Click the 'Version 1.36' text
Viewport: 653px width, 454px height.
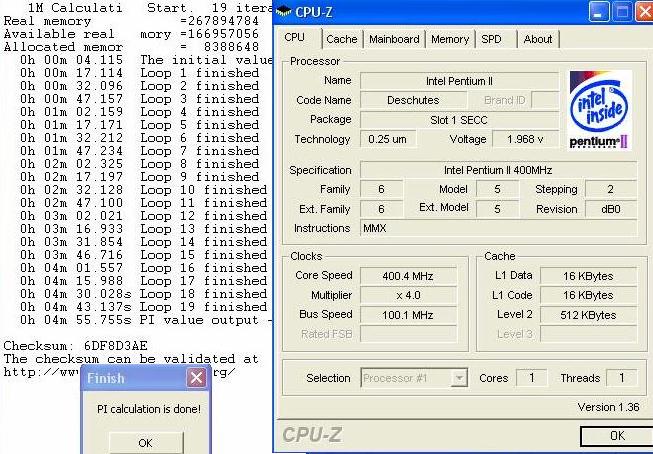click(x=608, y=407)
